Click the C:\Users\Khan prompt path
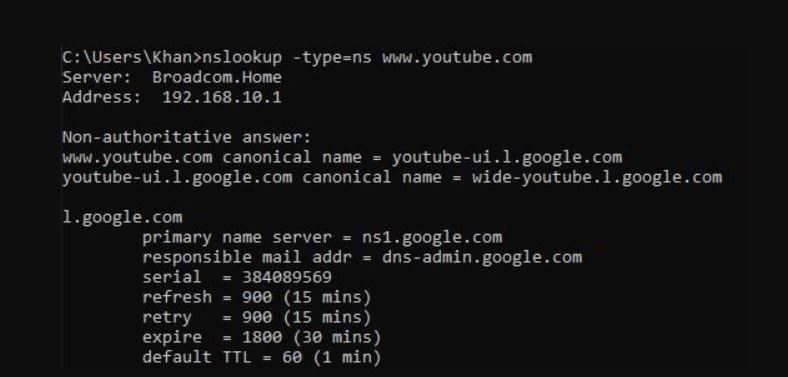Viewport: 788px width, 377px height. pyautogui.click(x=127, y=58)
